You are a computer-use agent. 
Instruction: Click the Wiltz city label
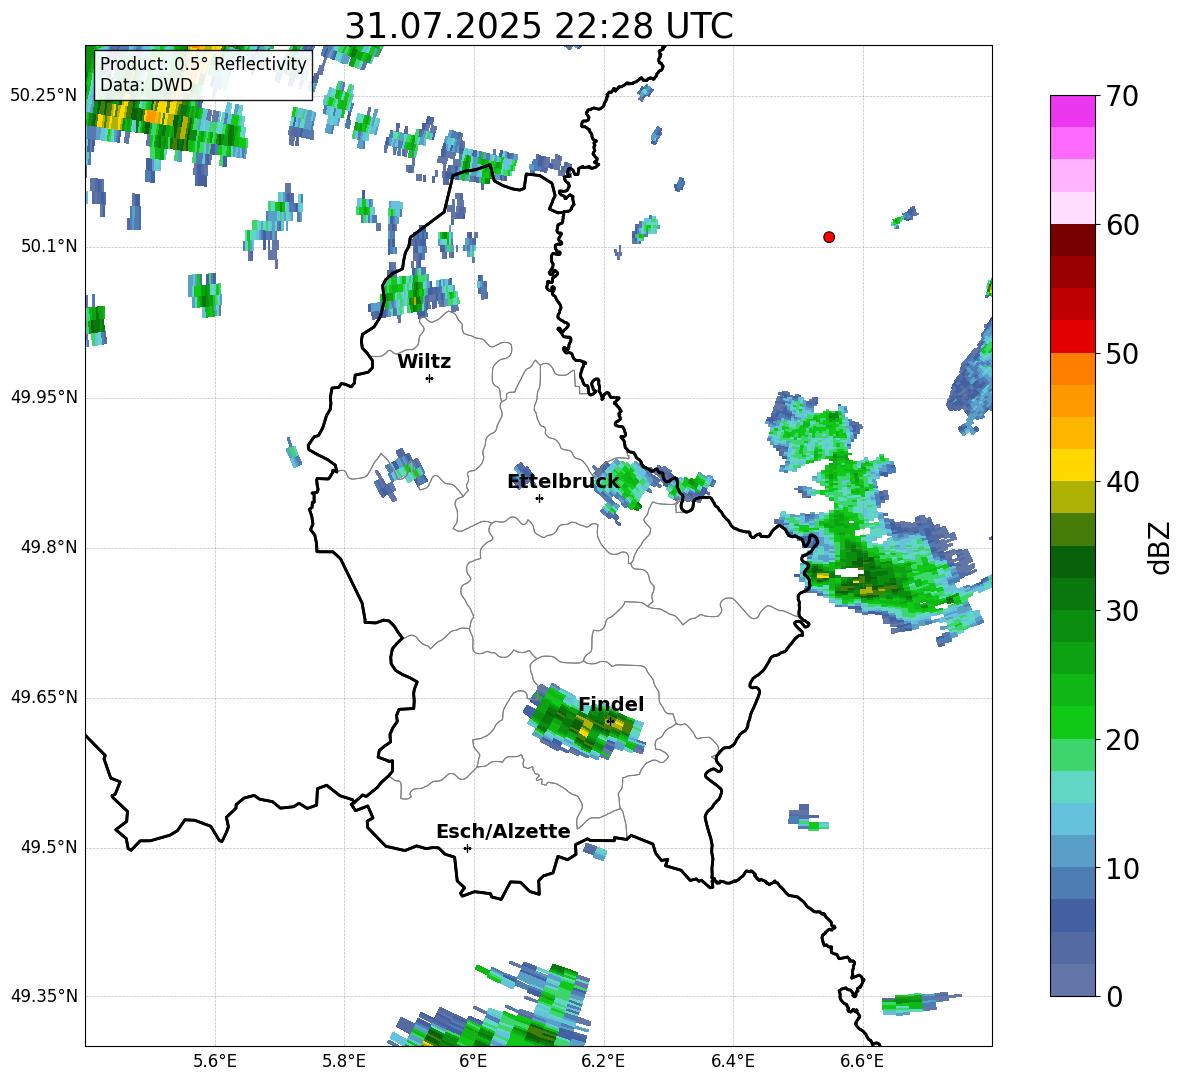coord(424,362)
